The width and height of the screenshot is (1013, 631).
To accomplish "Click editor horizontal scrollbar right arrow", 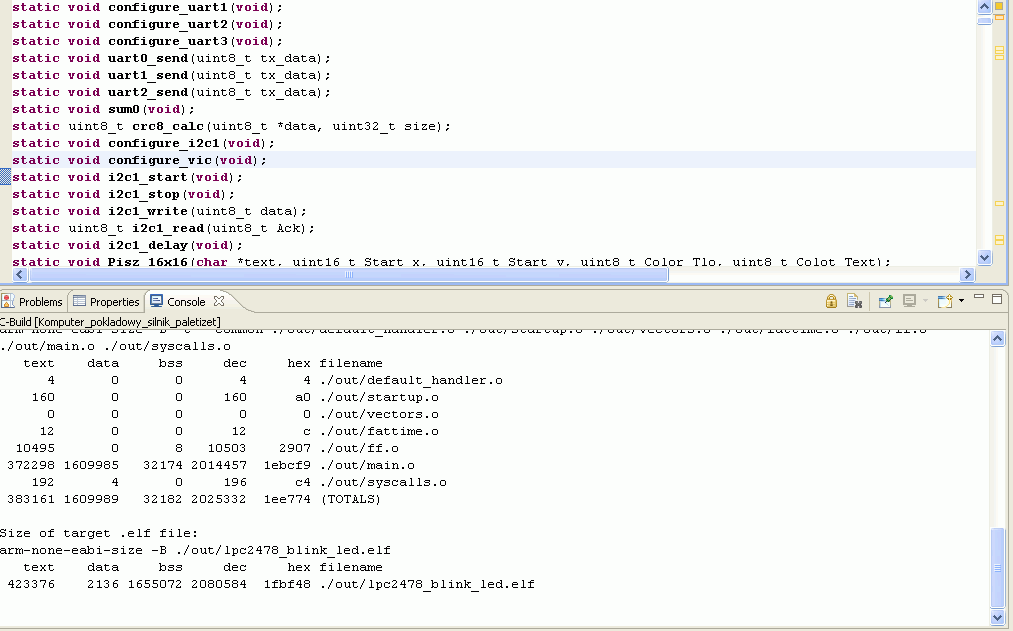I will pyautogui.click(x=967, y=274).
